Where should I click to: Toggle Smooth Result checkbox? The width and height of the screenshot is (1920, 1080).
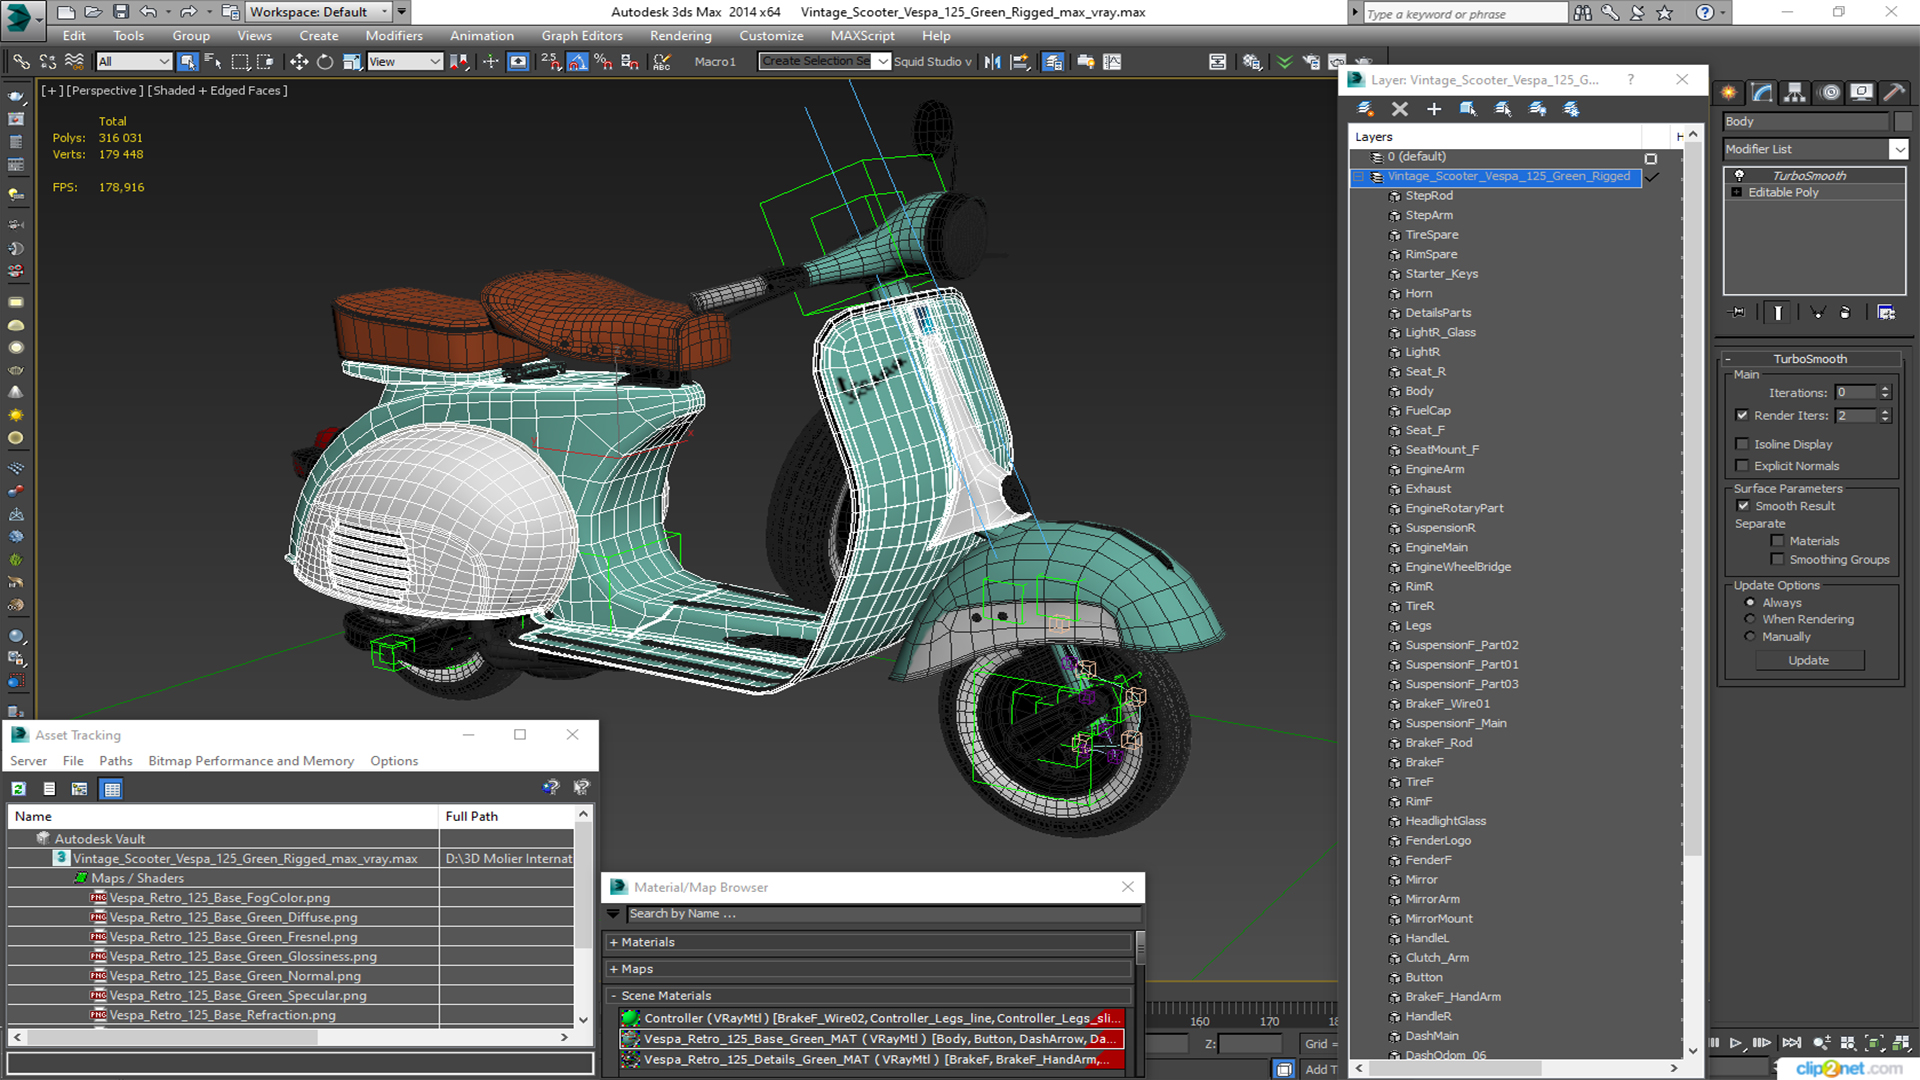[x=1743, y=506]
